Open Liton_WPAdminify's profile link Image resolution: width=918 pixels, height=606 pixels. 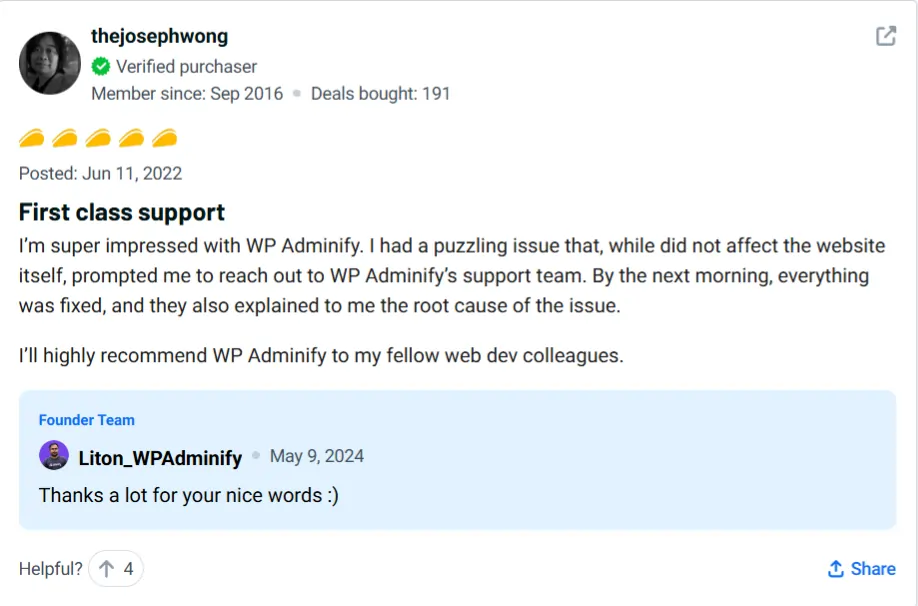[x=161, y=456]
